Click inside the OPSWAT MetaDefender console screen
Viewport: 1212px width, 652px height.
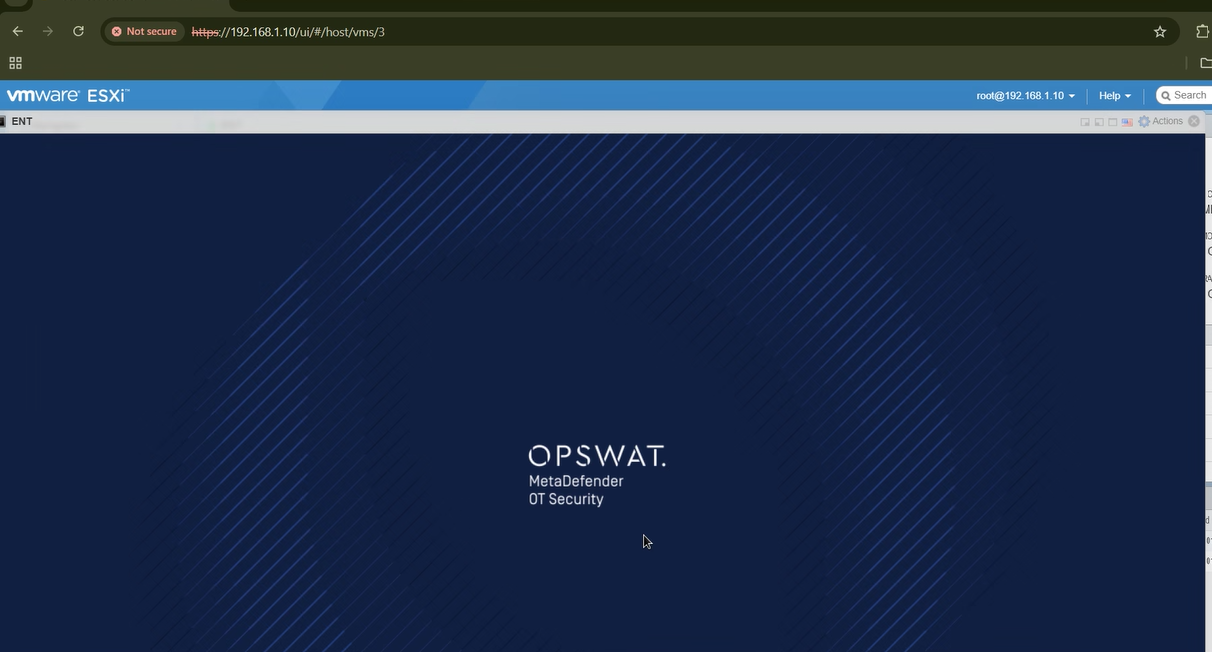click(x=602, y=392)
